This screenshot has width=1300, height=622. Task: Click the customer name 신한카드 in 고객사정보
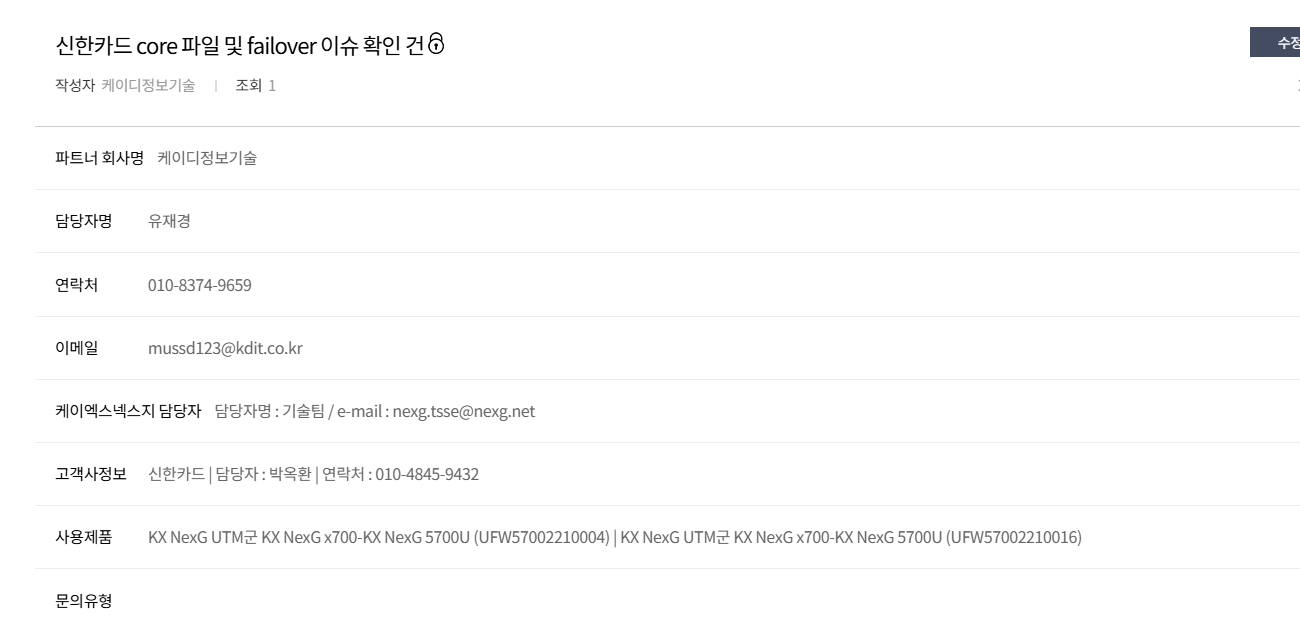[x=175, y=474]
